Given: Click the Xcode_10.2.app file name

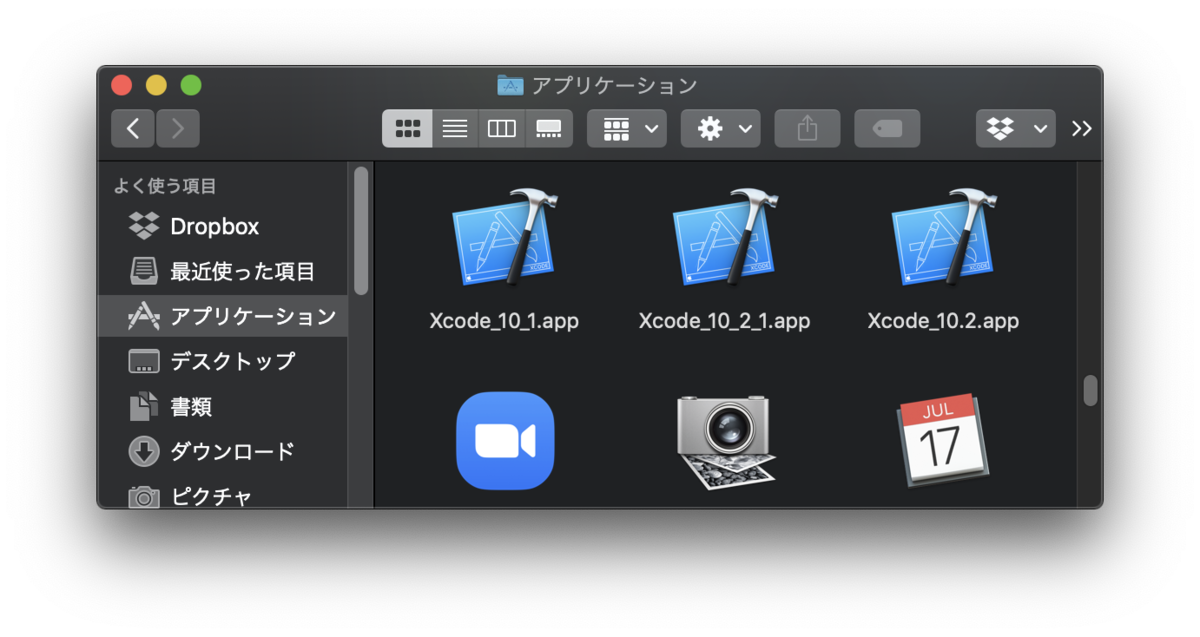Looking at the screenshot, I should pyautogui.click(x=943, y=321).
